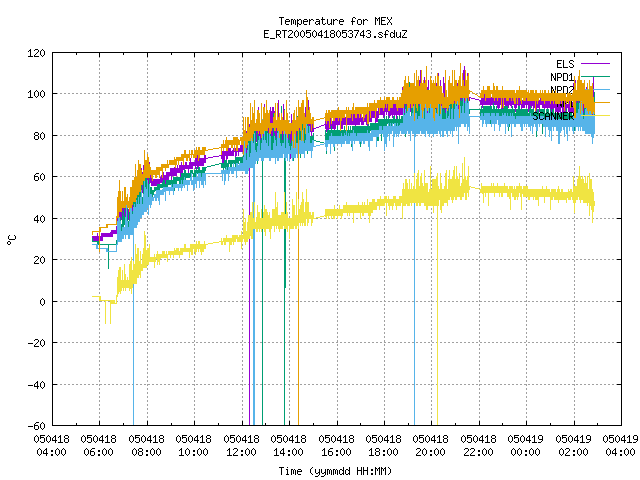The width and height of the screenshot is (640, 480).
Task: Click the 16:00 x-axis tick label
Action: click(336, 452)
